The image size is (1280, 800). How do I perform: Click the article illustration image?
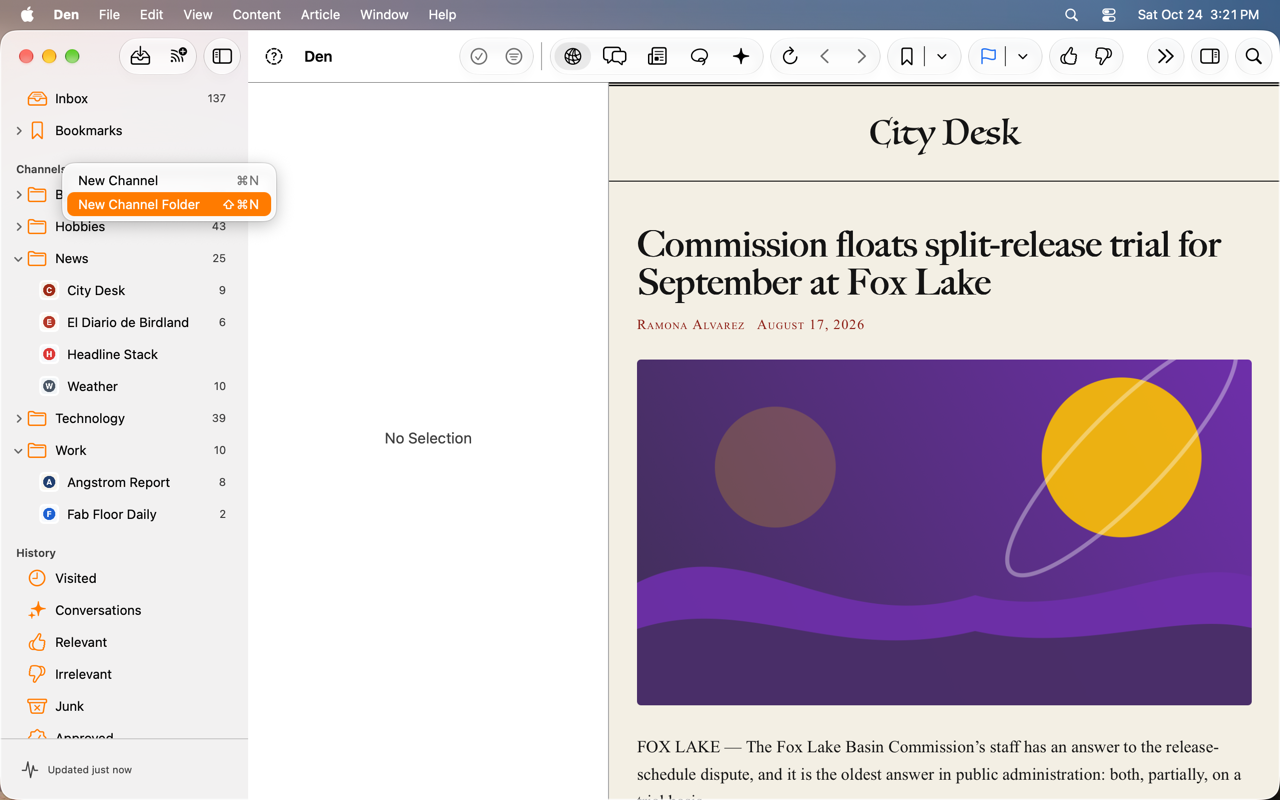click(944, 532)
